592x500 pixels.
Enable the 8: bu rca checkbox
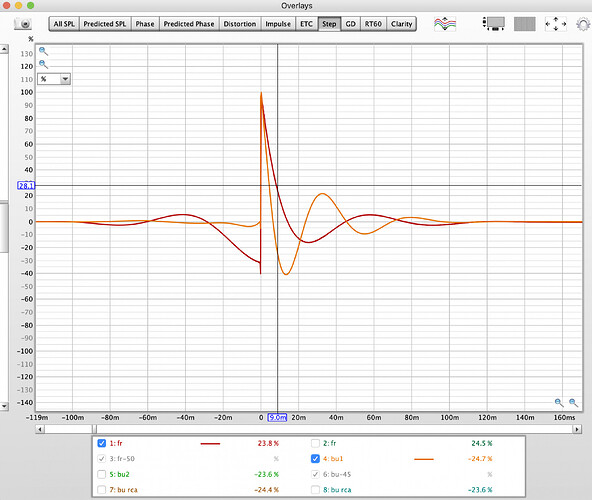click(315, 489)
